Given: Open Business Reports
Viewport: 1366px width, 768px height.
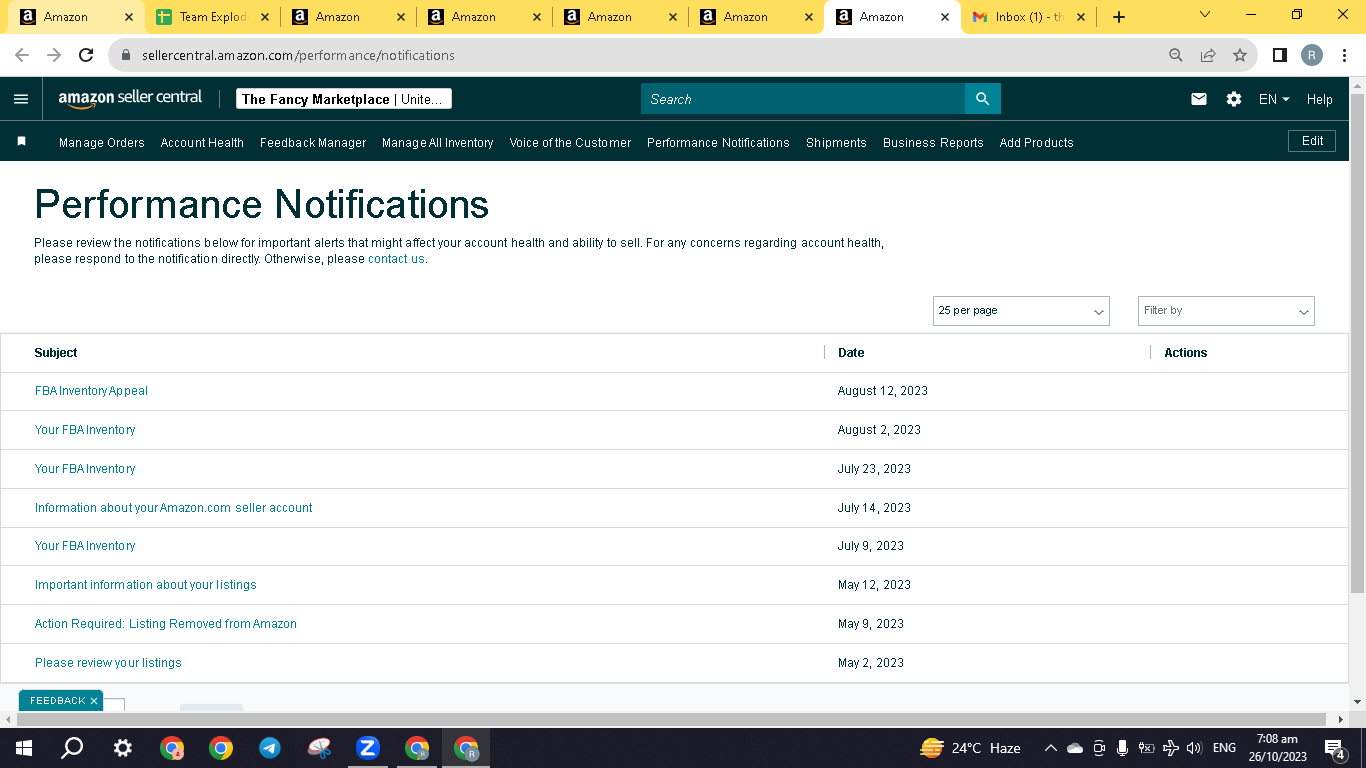Looking at the screenshot, I should point(933,143).
